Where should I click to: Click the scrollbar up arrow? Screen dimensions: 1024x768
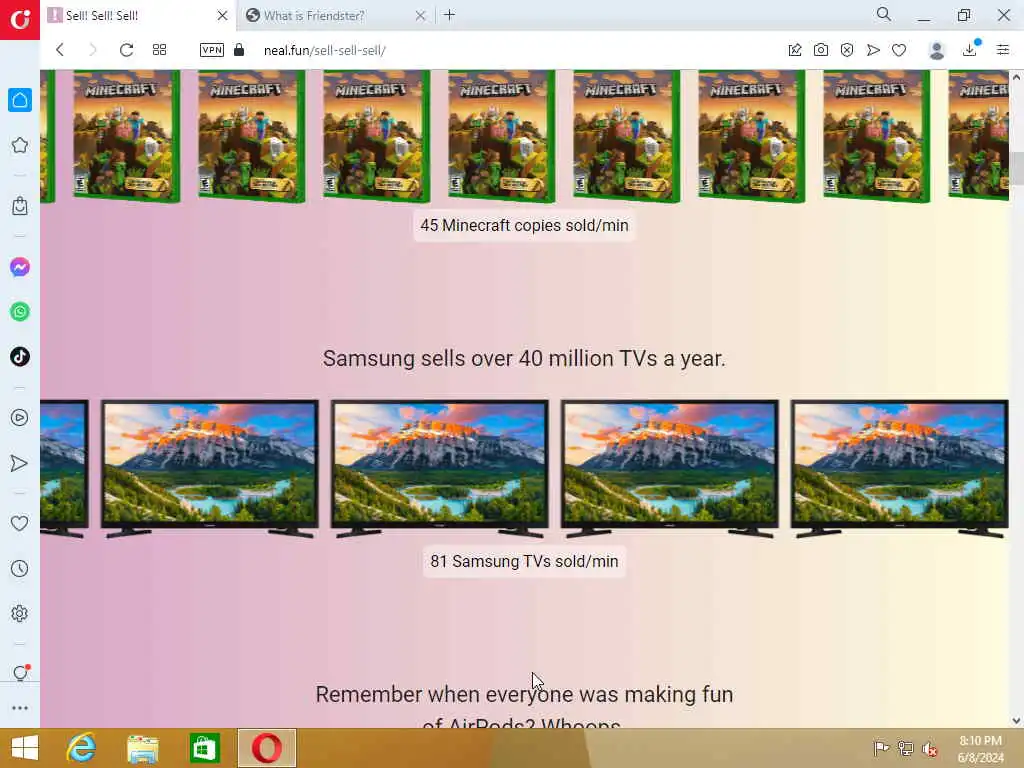click(x=1016, y=77)
